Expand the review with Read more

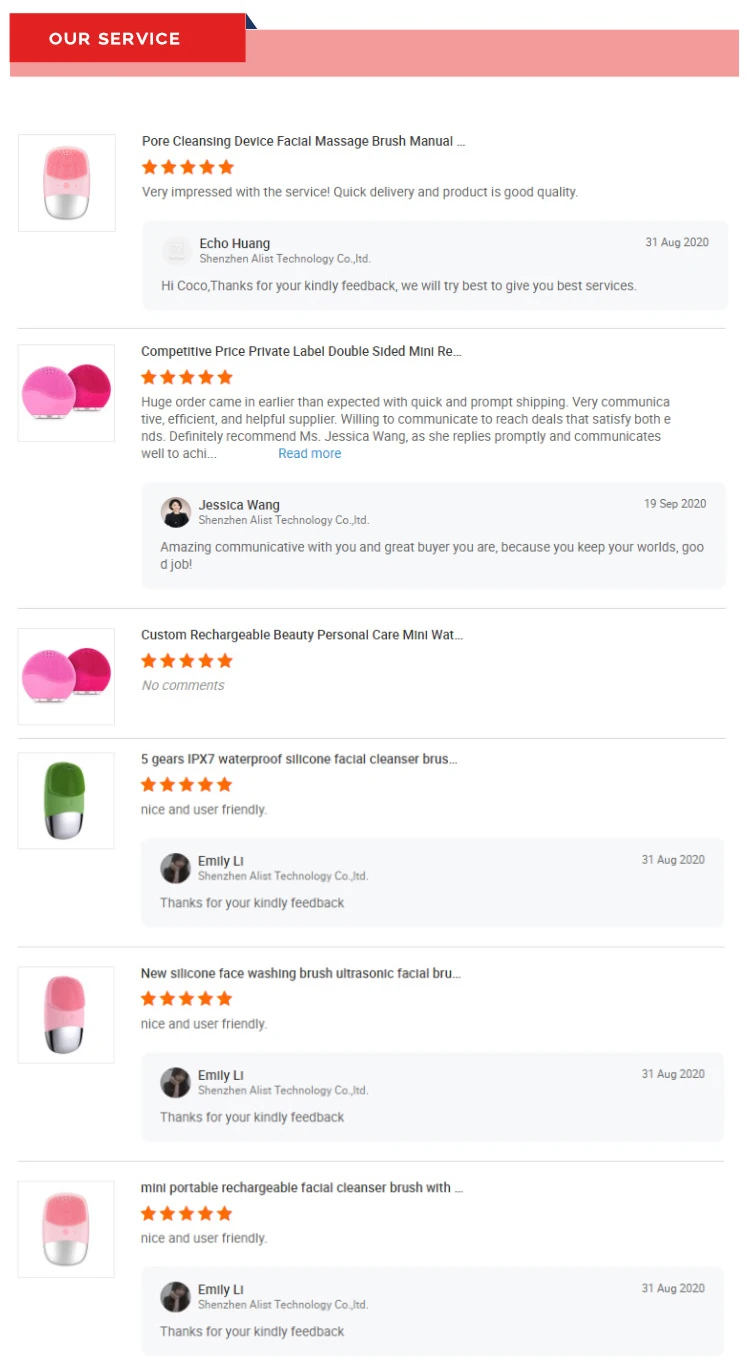pos(309,454)
